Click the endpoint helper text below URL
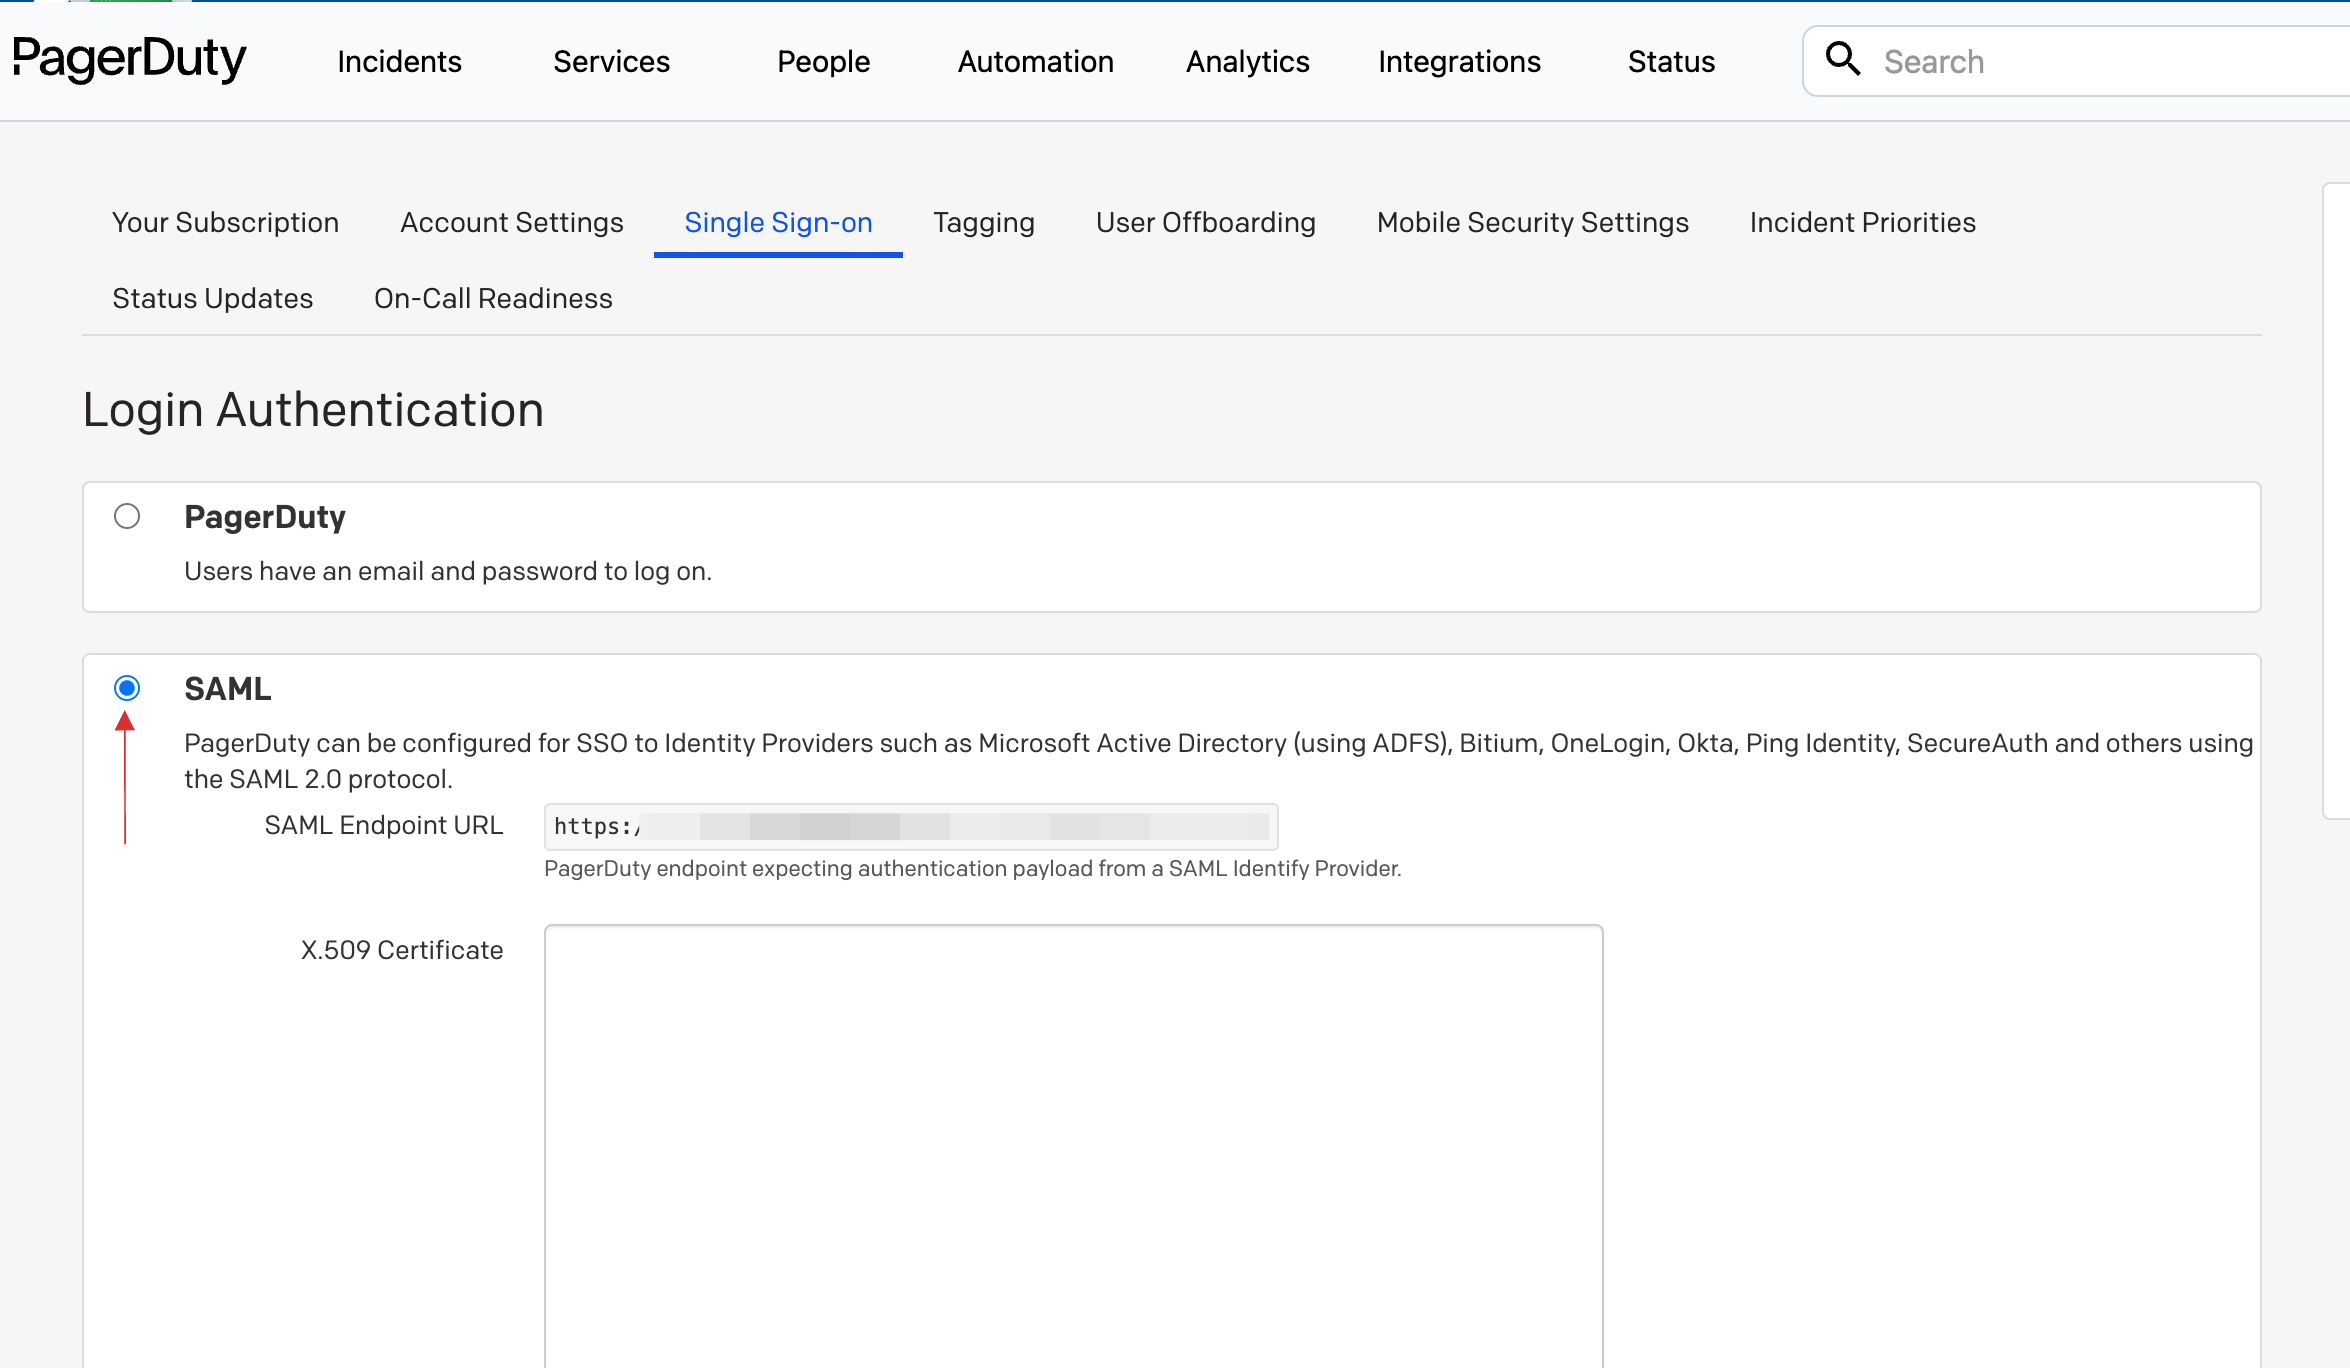The image size is (2350, 1368). pyautogui.click(x=972, y=868)
